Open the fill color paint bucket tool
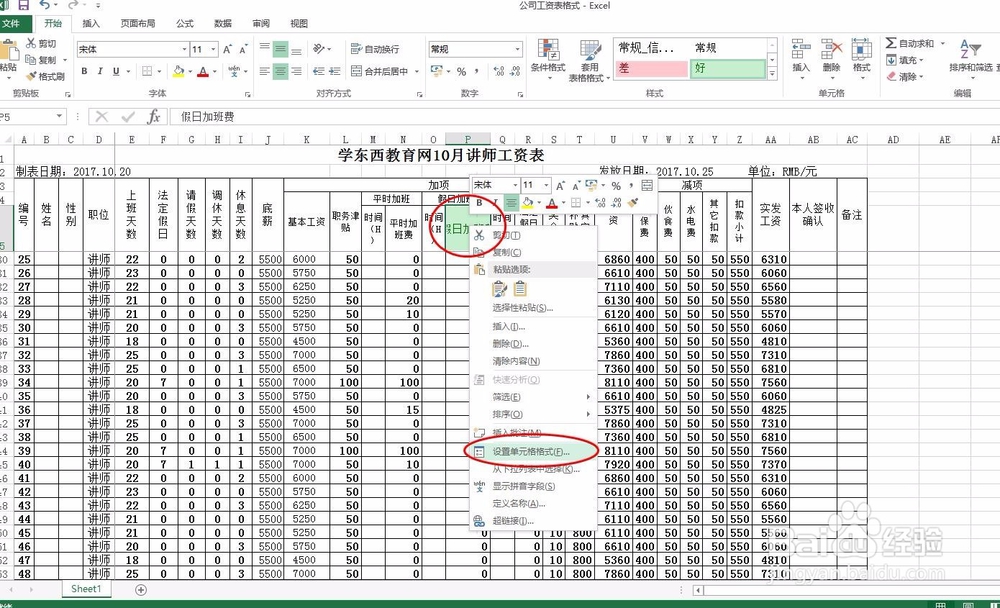 (180, 71)
